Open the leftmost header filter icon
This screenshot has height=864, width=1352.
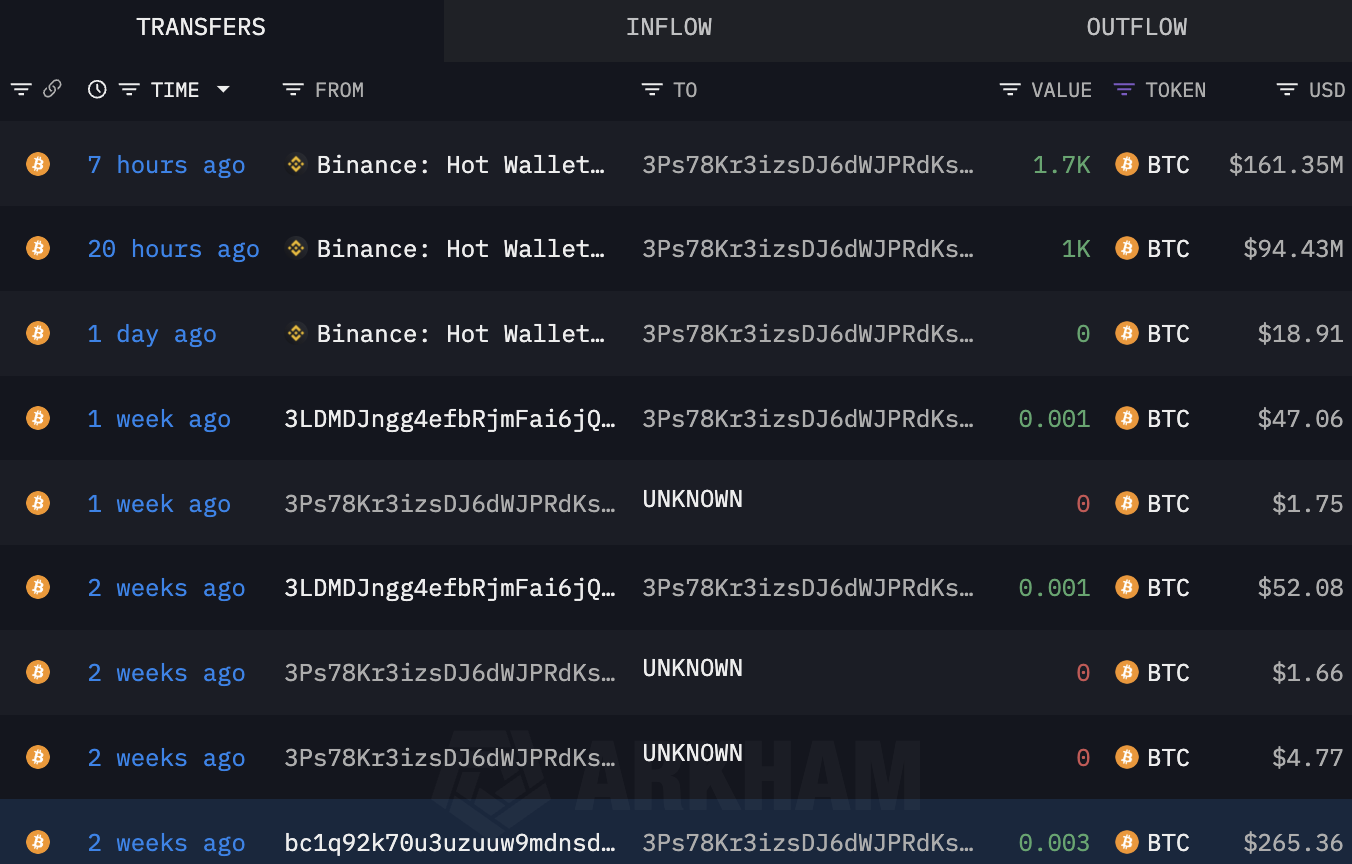coord(21,89)
